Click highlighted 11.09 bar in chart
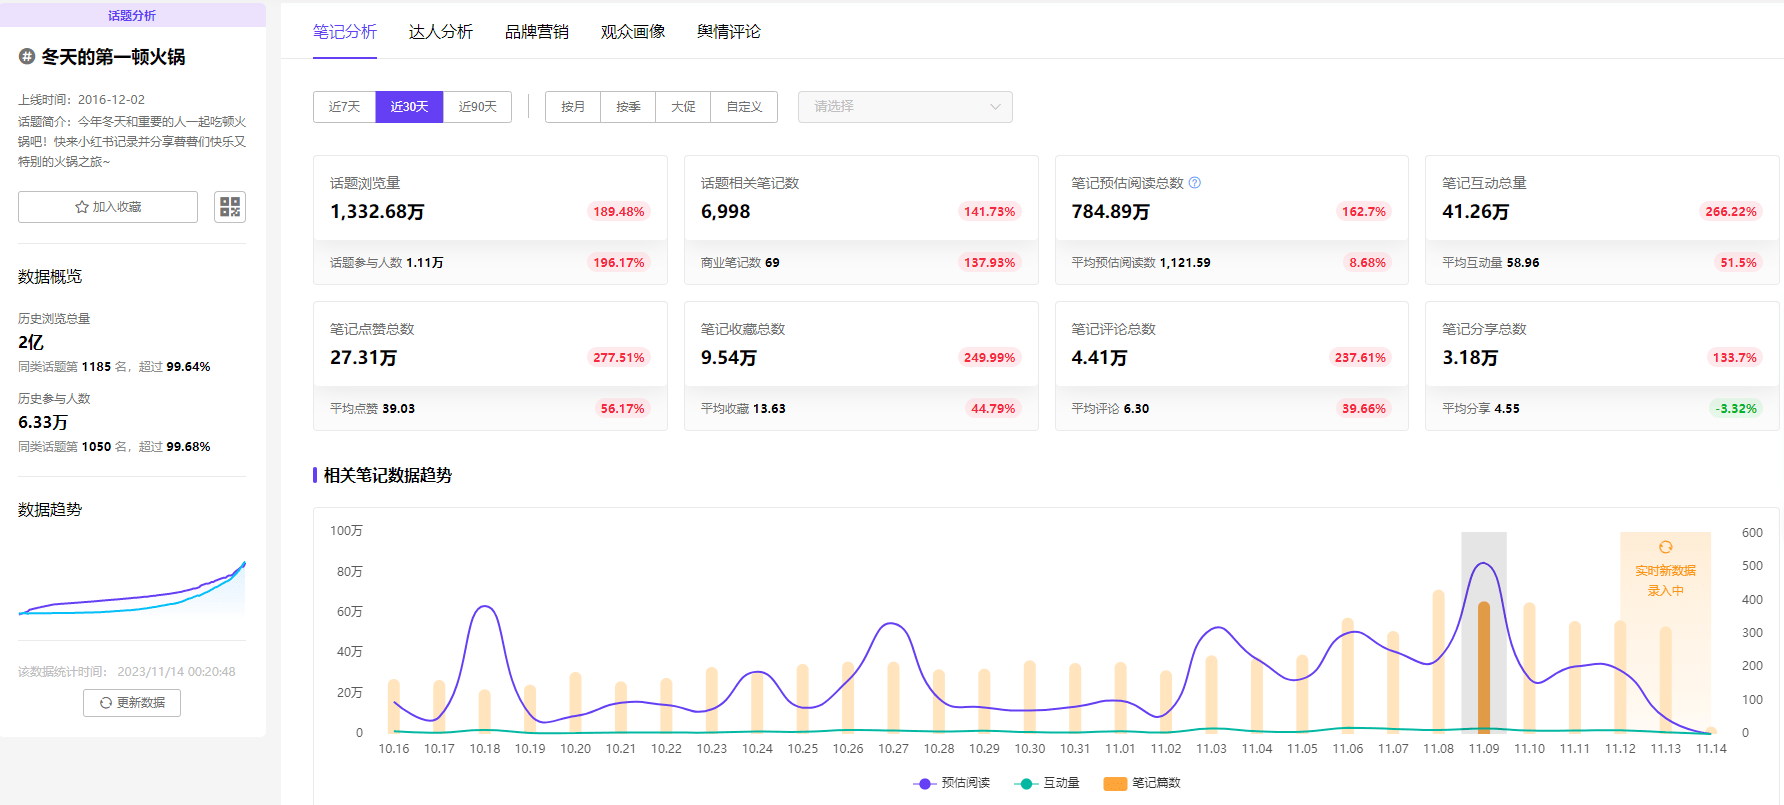This screenshot has height=805, width=1784. click(1484, 666)
